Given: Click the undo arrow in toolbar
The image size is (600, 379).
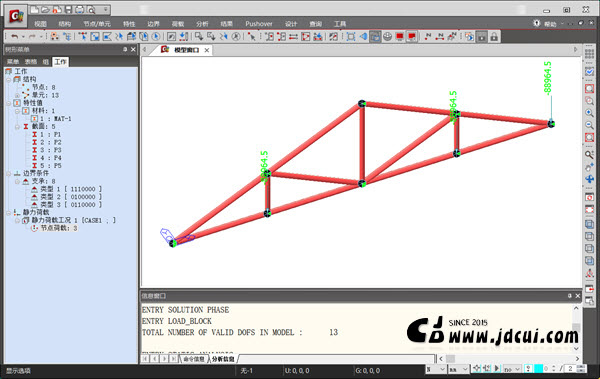Looking at the screenshot, I should [15, 37].
